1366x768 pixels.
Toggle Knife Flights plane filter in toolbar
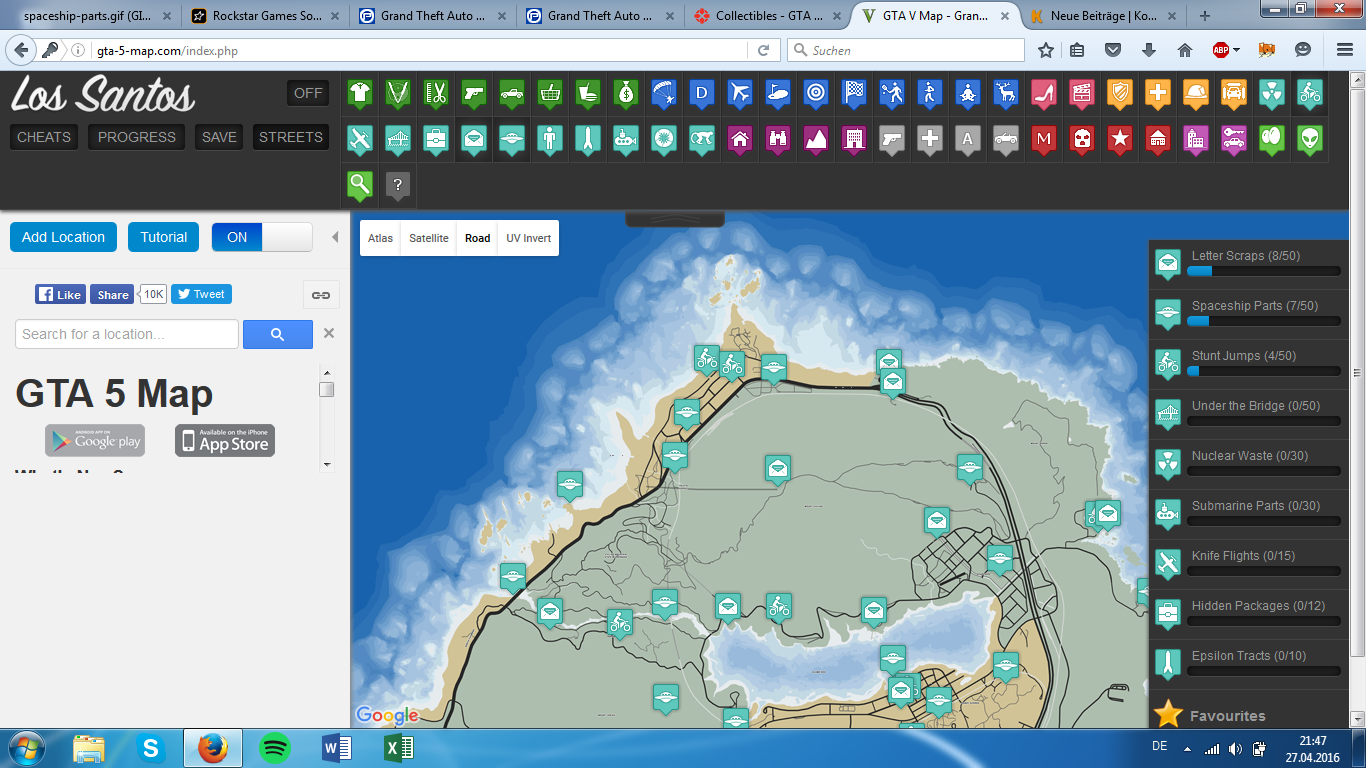click(360, 140)
